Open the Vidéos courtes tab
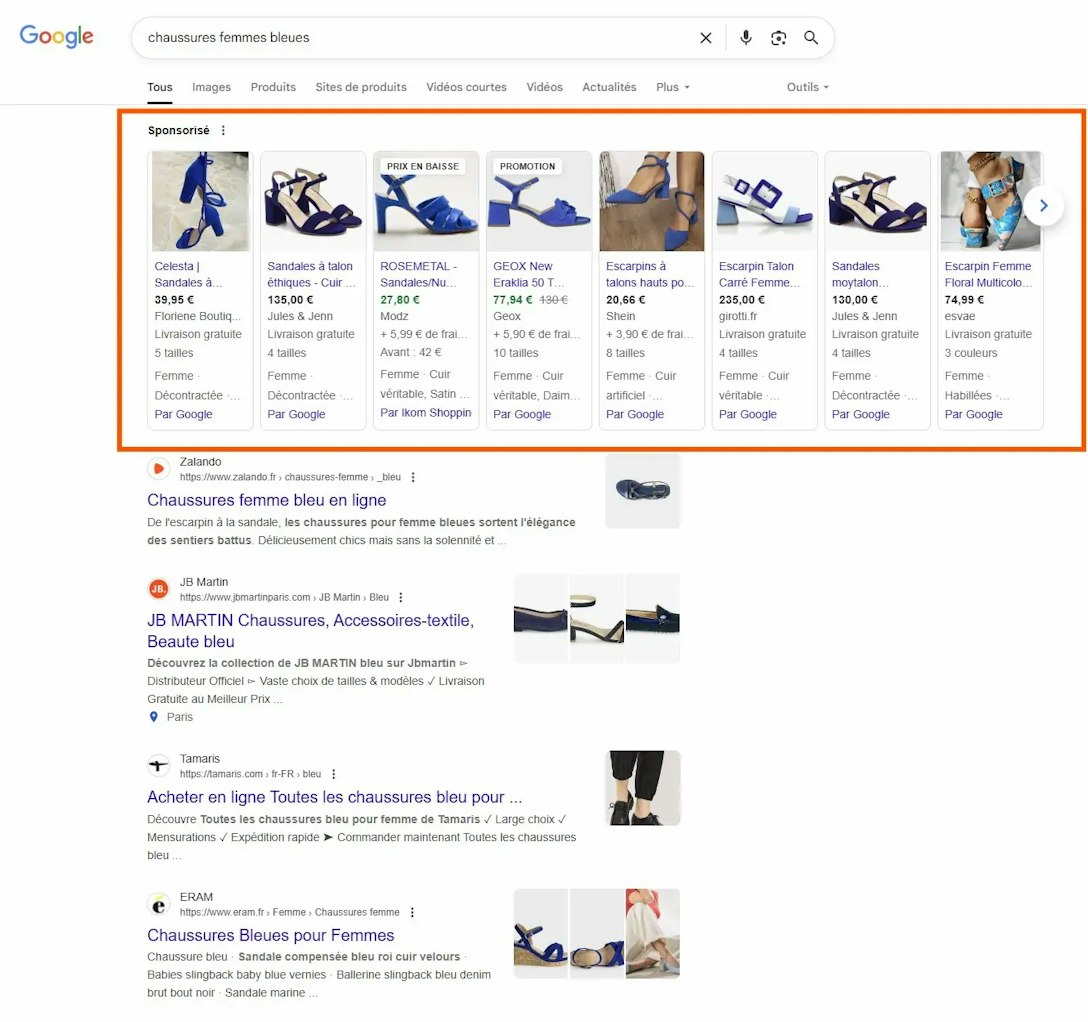Image resolution: width=1088 pixels, height=1022 pixels. (466, 87)
